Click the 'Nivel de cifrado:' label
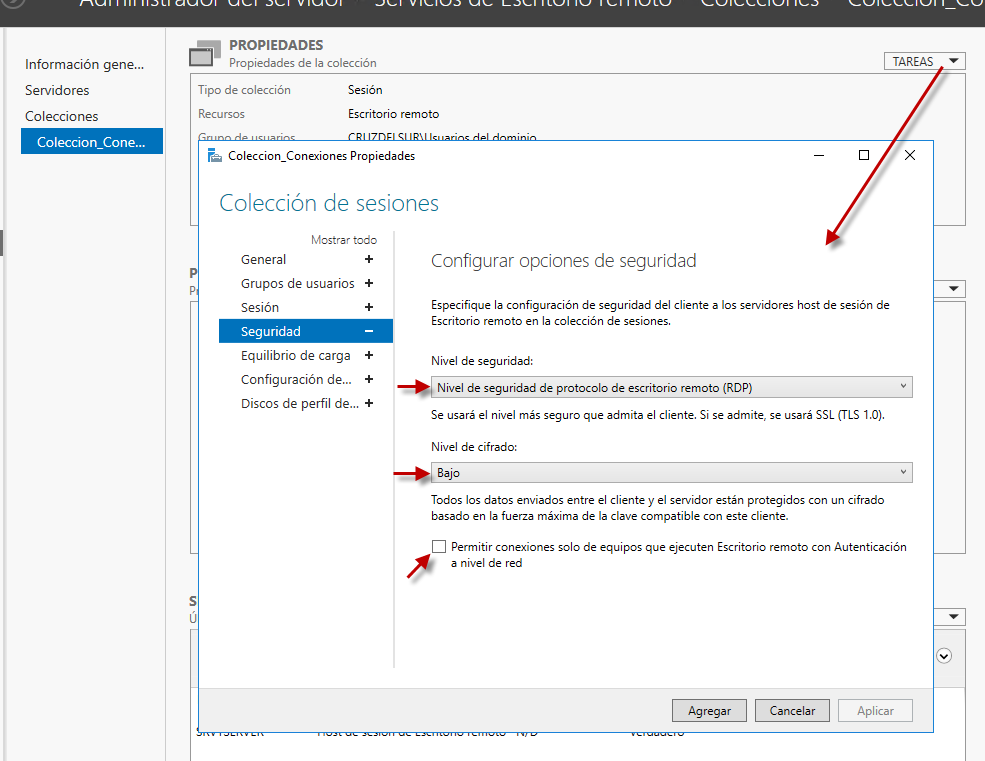 pyautogui.click(x=474, y=447)
